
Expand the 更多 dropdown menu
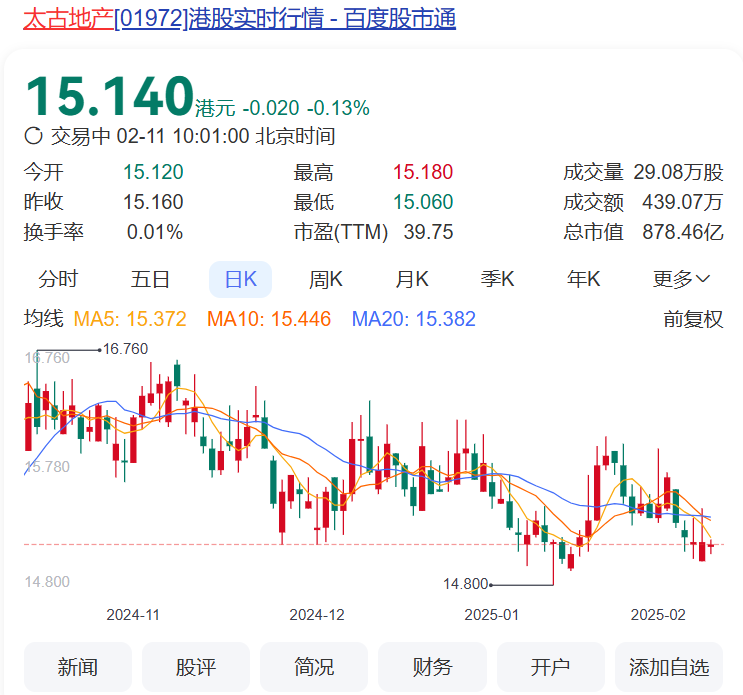(x=681, y=280)
